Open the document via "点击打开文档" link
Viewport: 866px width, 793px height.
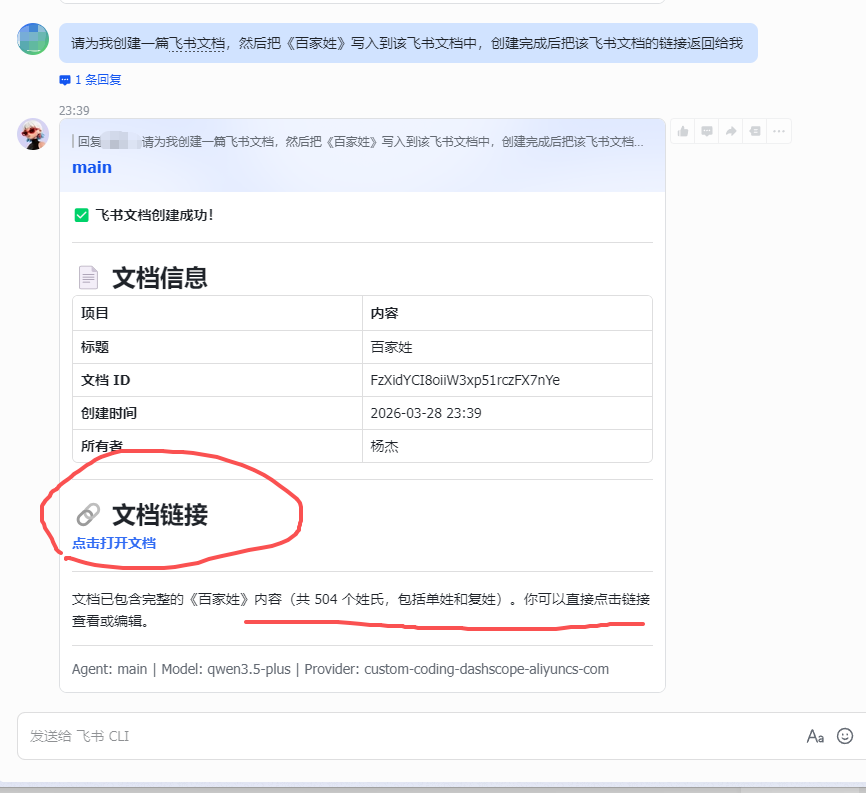(114, 543)
